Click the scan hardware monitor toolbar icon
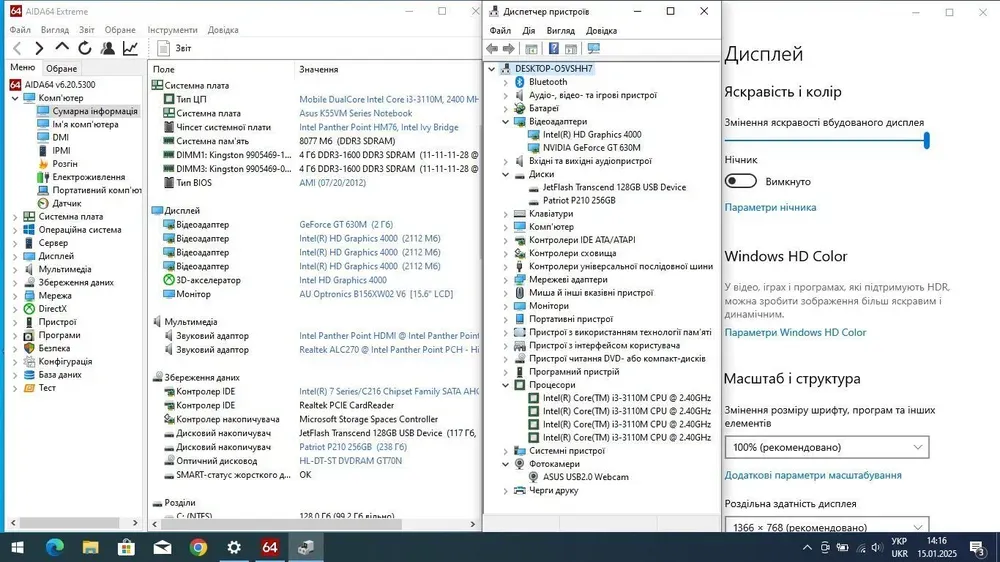Image resolution: width=1000 pixels, height=562 pixels. [594, 49]
